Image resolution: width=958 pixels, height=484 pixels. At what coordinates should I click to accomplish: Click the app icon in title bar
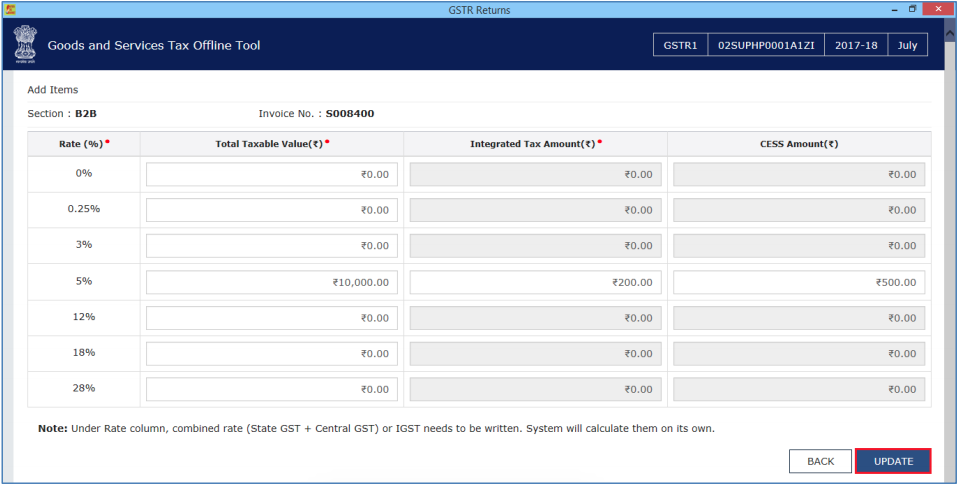(9, 9)
